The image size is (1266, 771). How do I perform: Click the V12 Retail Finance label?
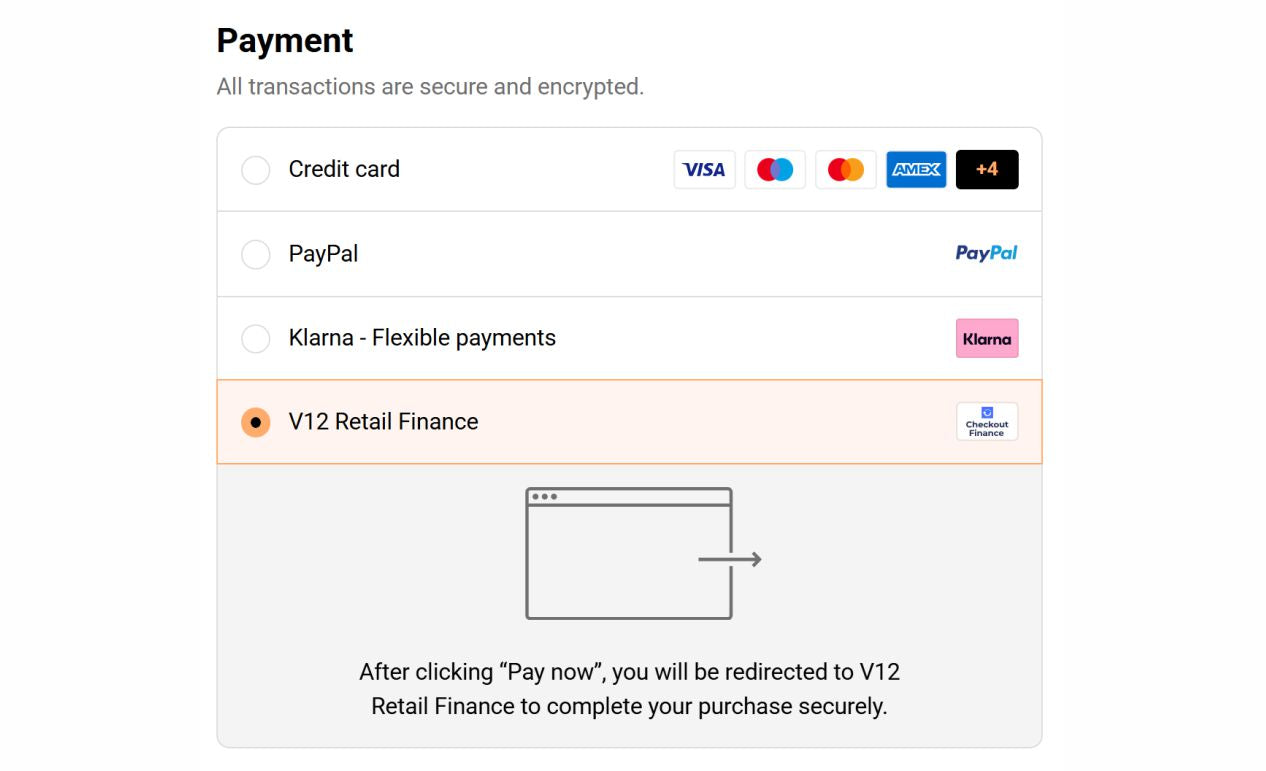coord(383,422)
